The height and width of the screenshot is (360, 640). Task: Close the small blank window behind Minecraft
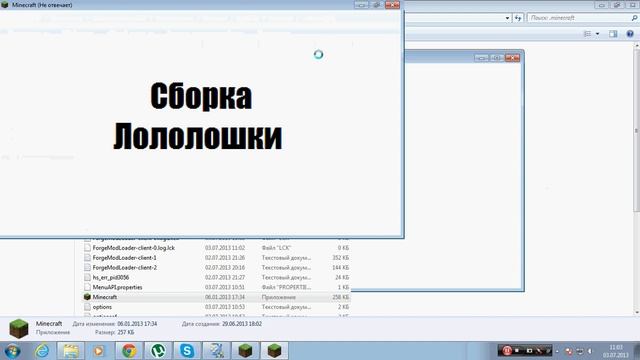pyautogui.click(x=512, y=58)
